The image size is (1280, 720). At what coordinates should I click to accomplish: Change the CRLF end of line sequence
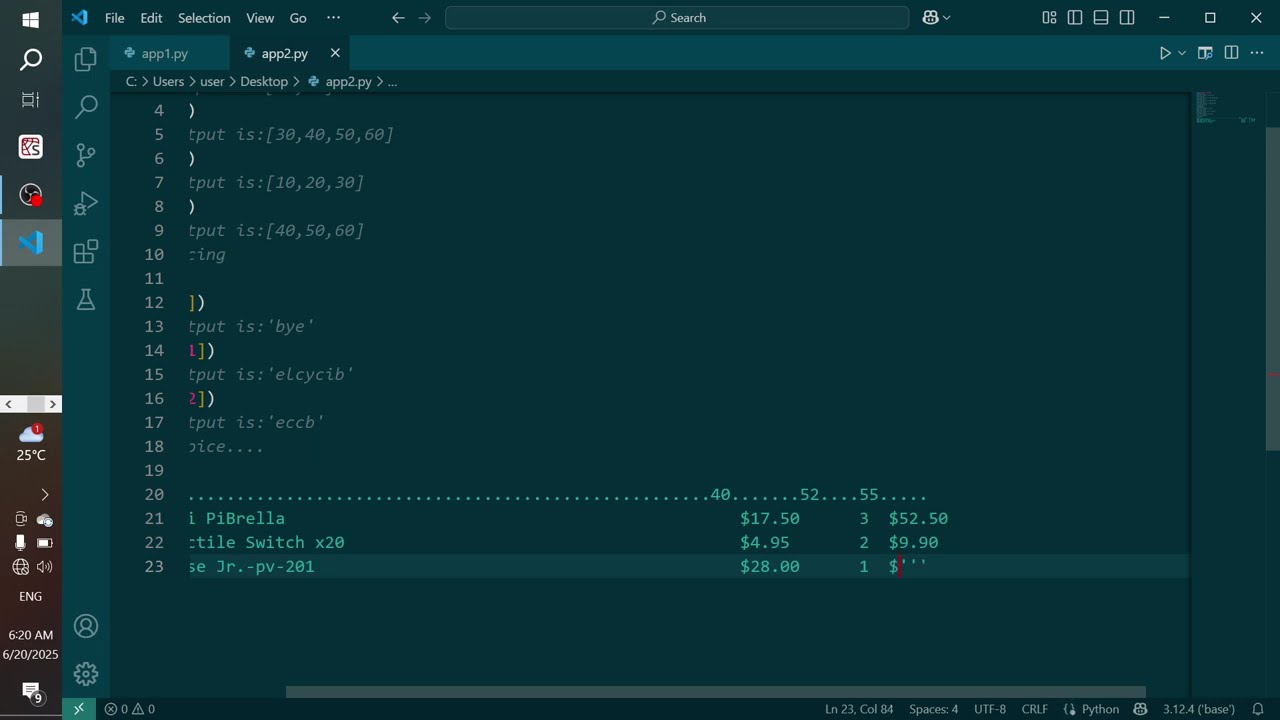click(1035, 709)
